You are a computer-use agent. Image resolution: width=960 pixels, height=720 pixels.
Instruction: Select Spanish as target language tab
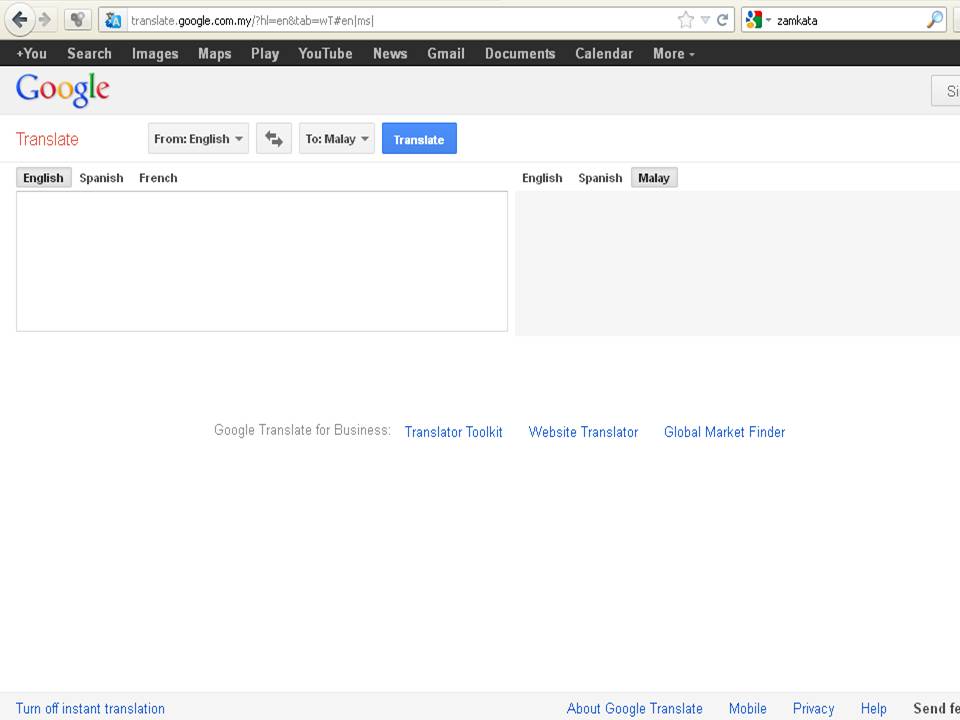pyautogui.click(x=600, y=178)
